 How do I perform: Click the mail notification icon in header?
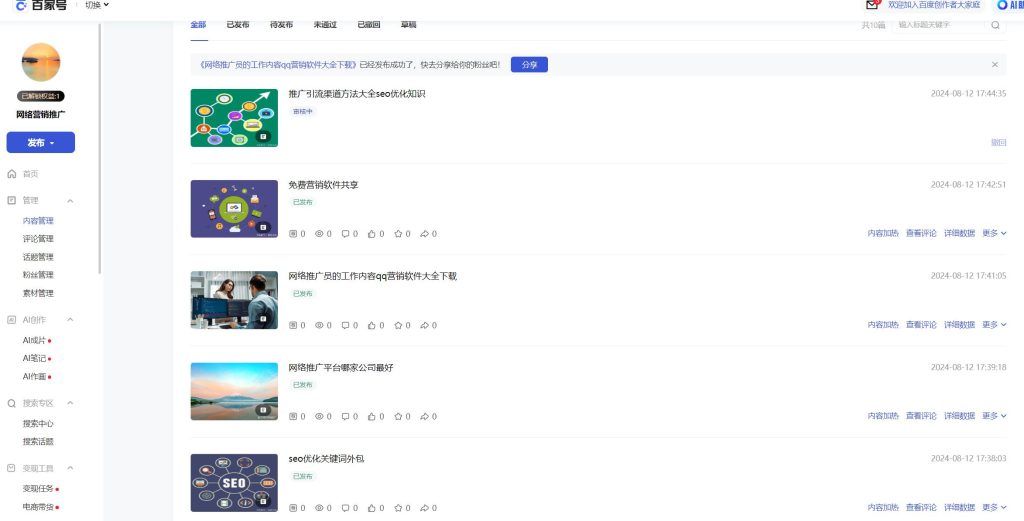pos(872,5)
